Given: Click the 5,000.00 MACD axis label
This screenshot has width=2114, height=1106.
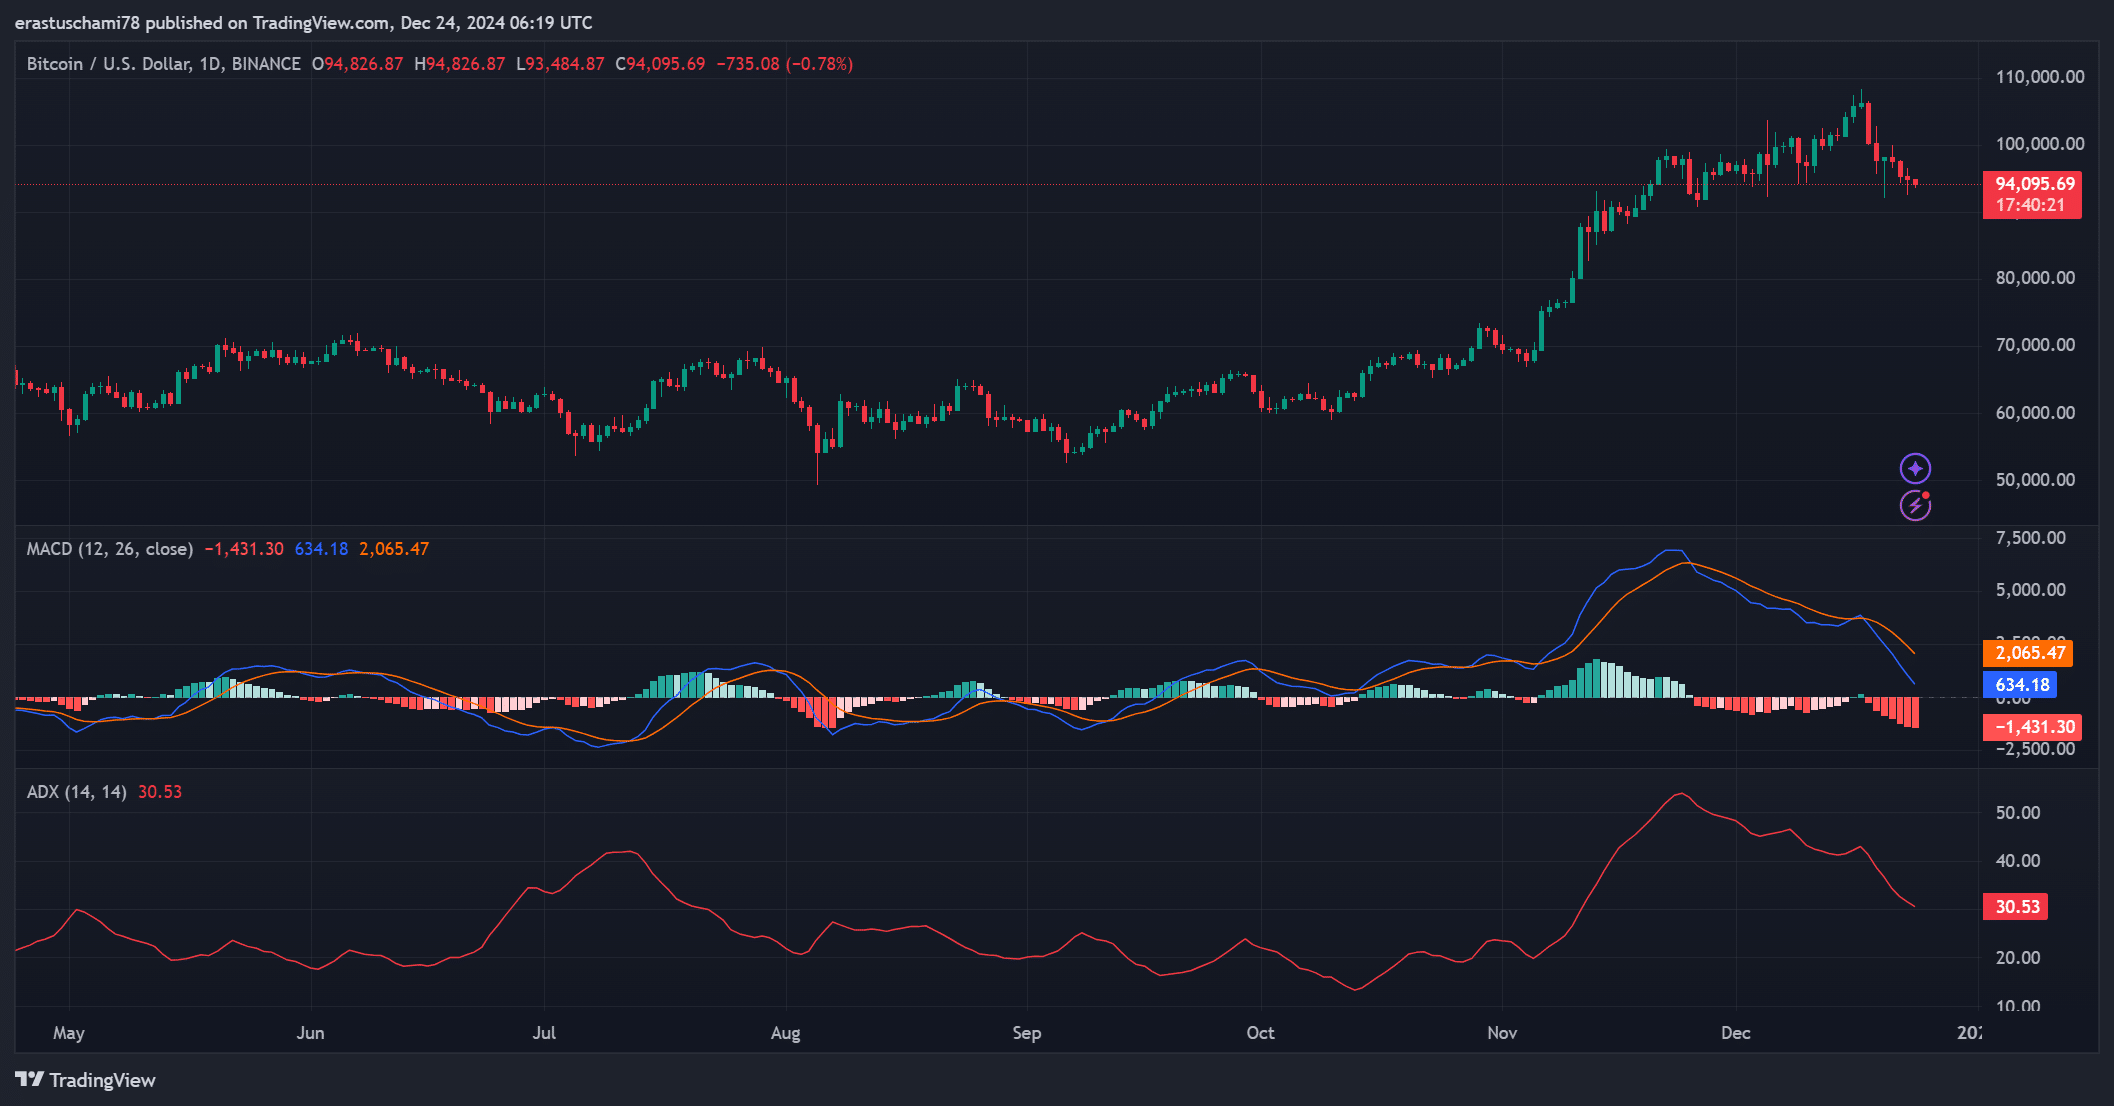Looking at the screenshot, I should point(2030,590).
